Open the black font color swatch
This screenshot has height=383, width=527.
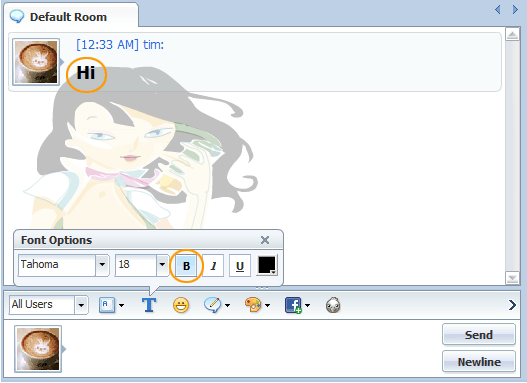267,265
